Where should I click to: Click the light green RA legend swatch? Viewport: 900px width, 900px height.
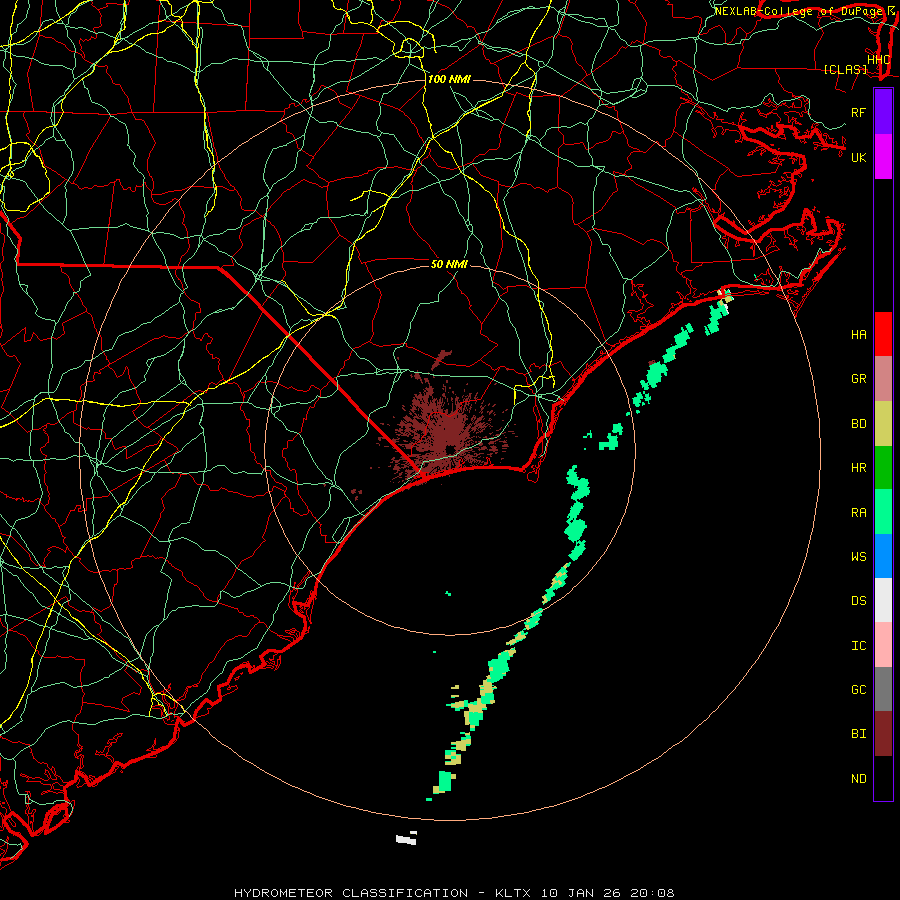(883, 512)
